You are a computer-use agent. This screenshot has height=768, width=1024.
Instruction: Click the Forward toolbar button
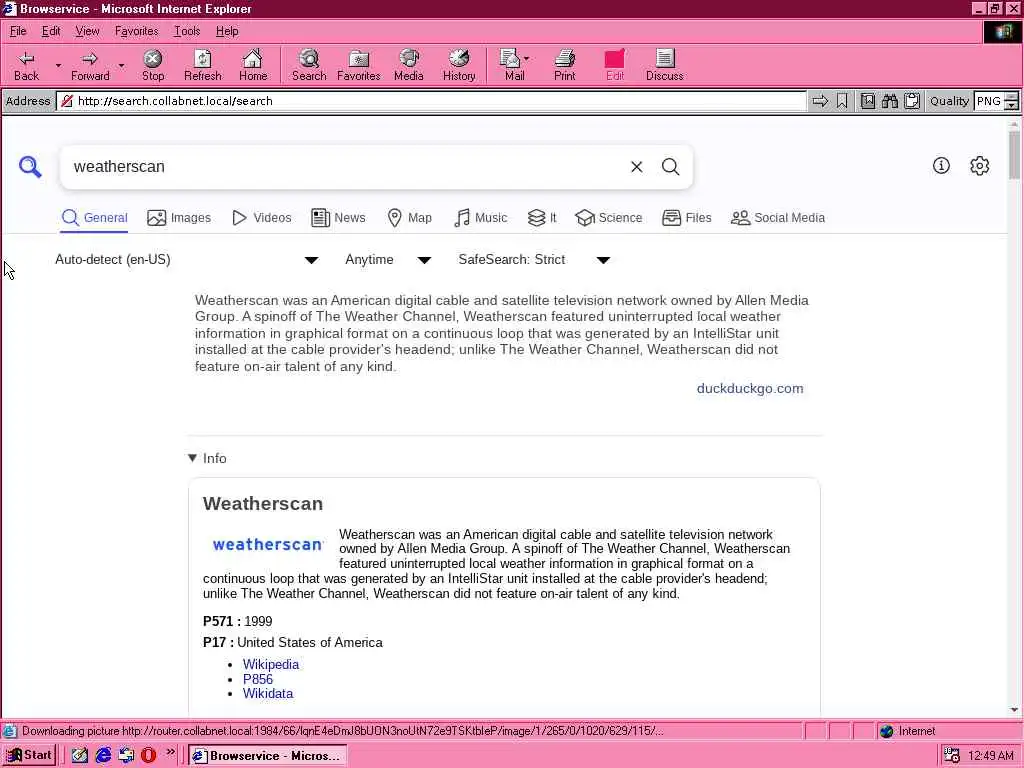(90, 66)
